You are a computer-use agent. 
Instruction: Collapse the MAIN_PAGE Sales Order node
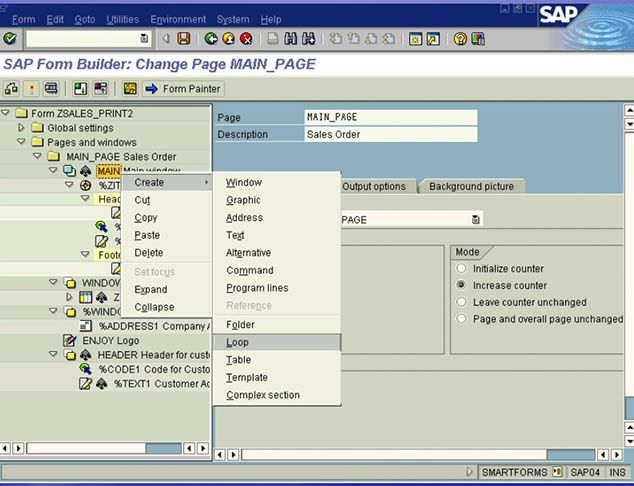coord(37,156)
